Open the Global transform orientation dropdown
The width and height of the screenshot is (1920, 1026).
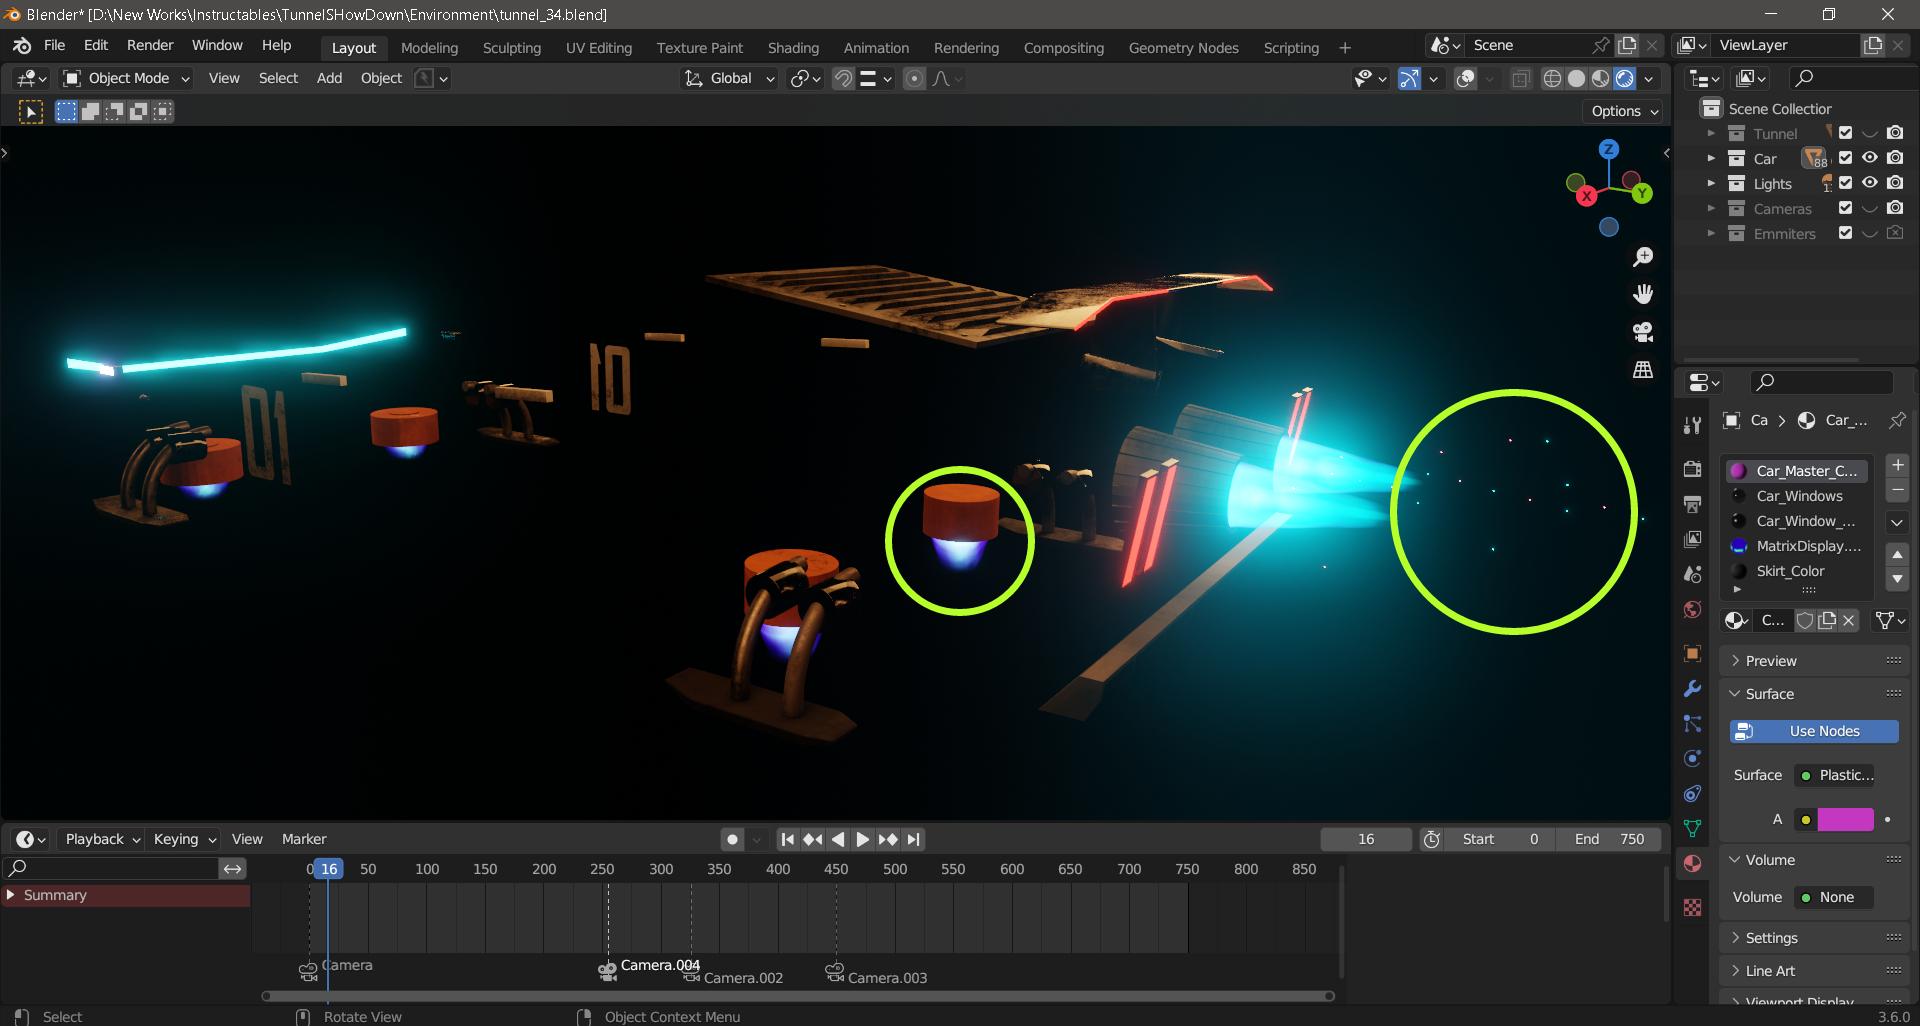click(730, 78)
